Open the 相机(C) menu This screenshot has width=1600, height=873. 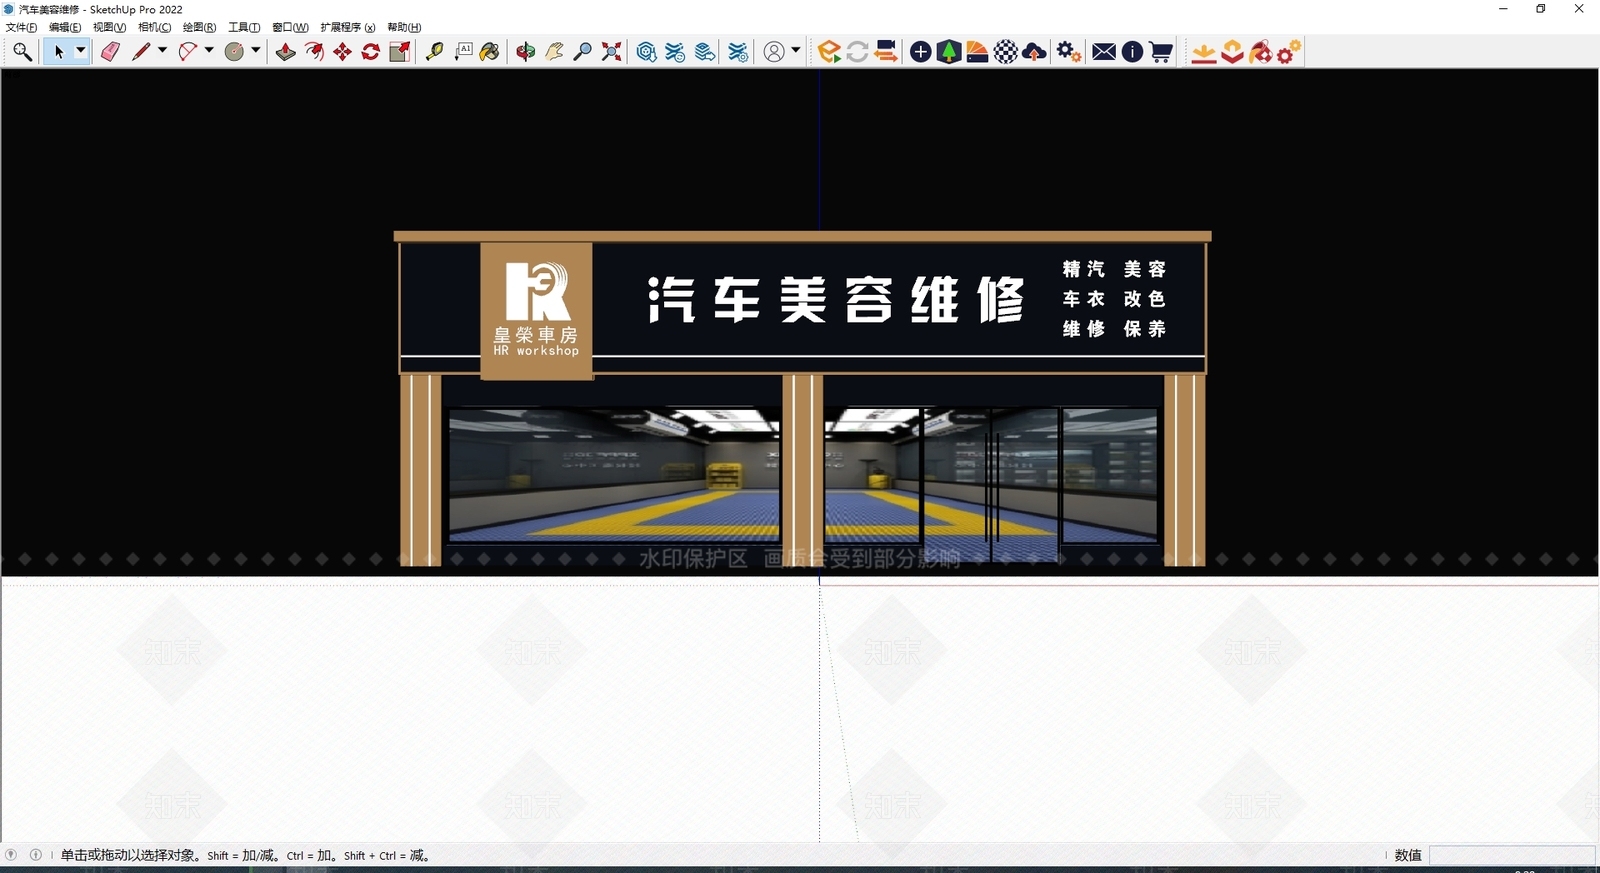point(154,27)
